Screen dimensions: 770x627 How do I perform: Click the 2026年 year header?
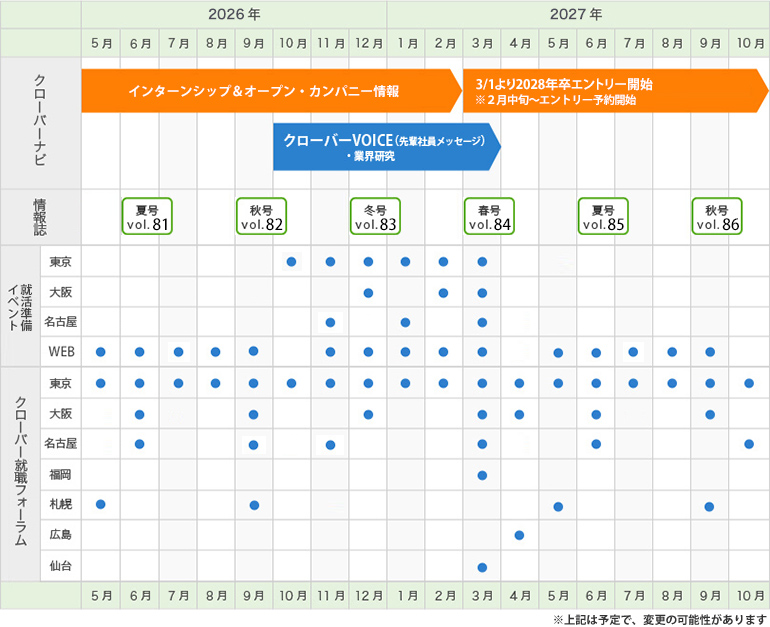(x=234, y=15)
